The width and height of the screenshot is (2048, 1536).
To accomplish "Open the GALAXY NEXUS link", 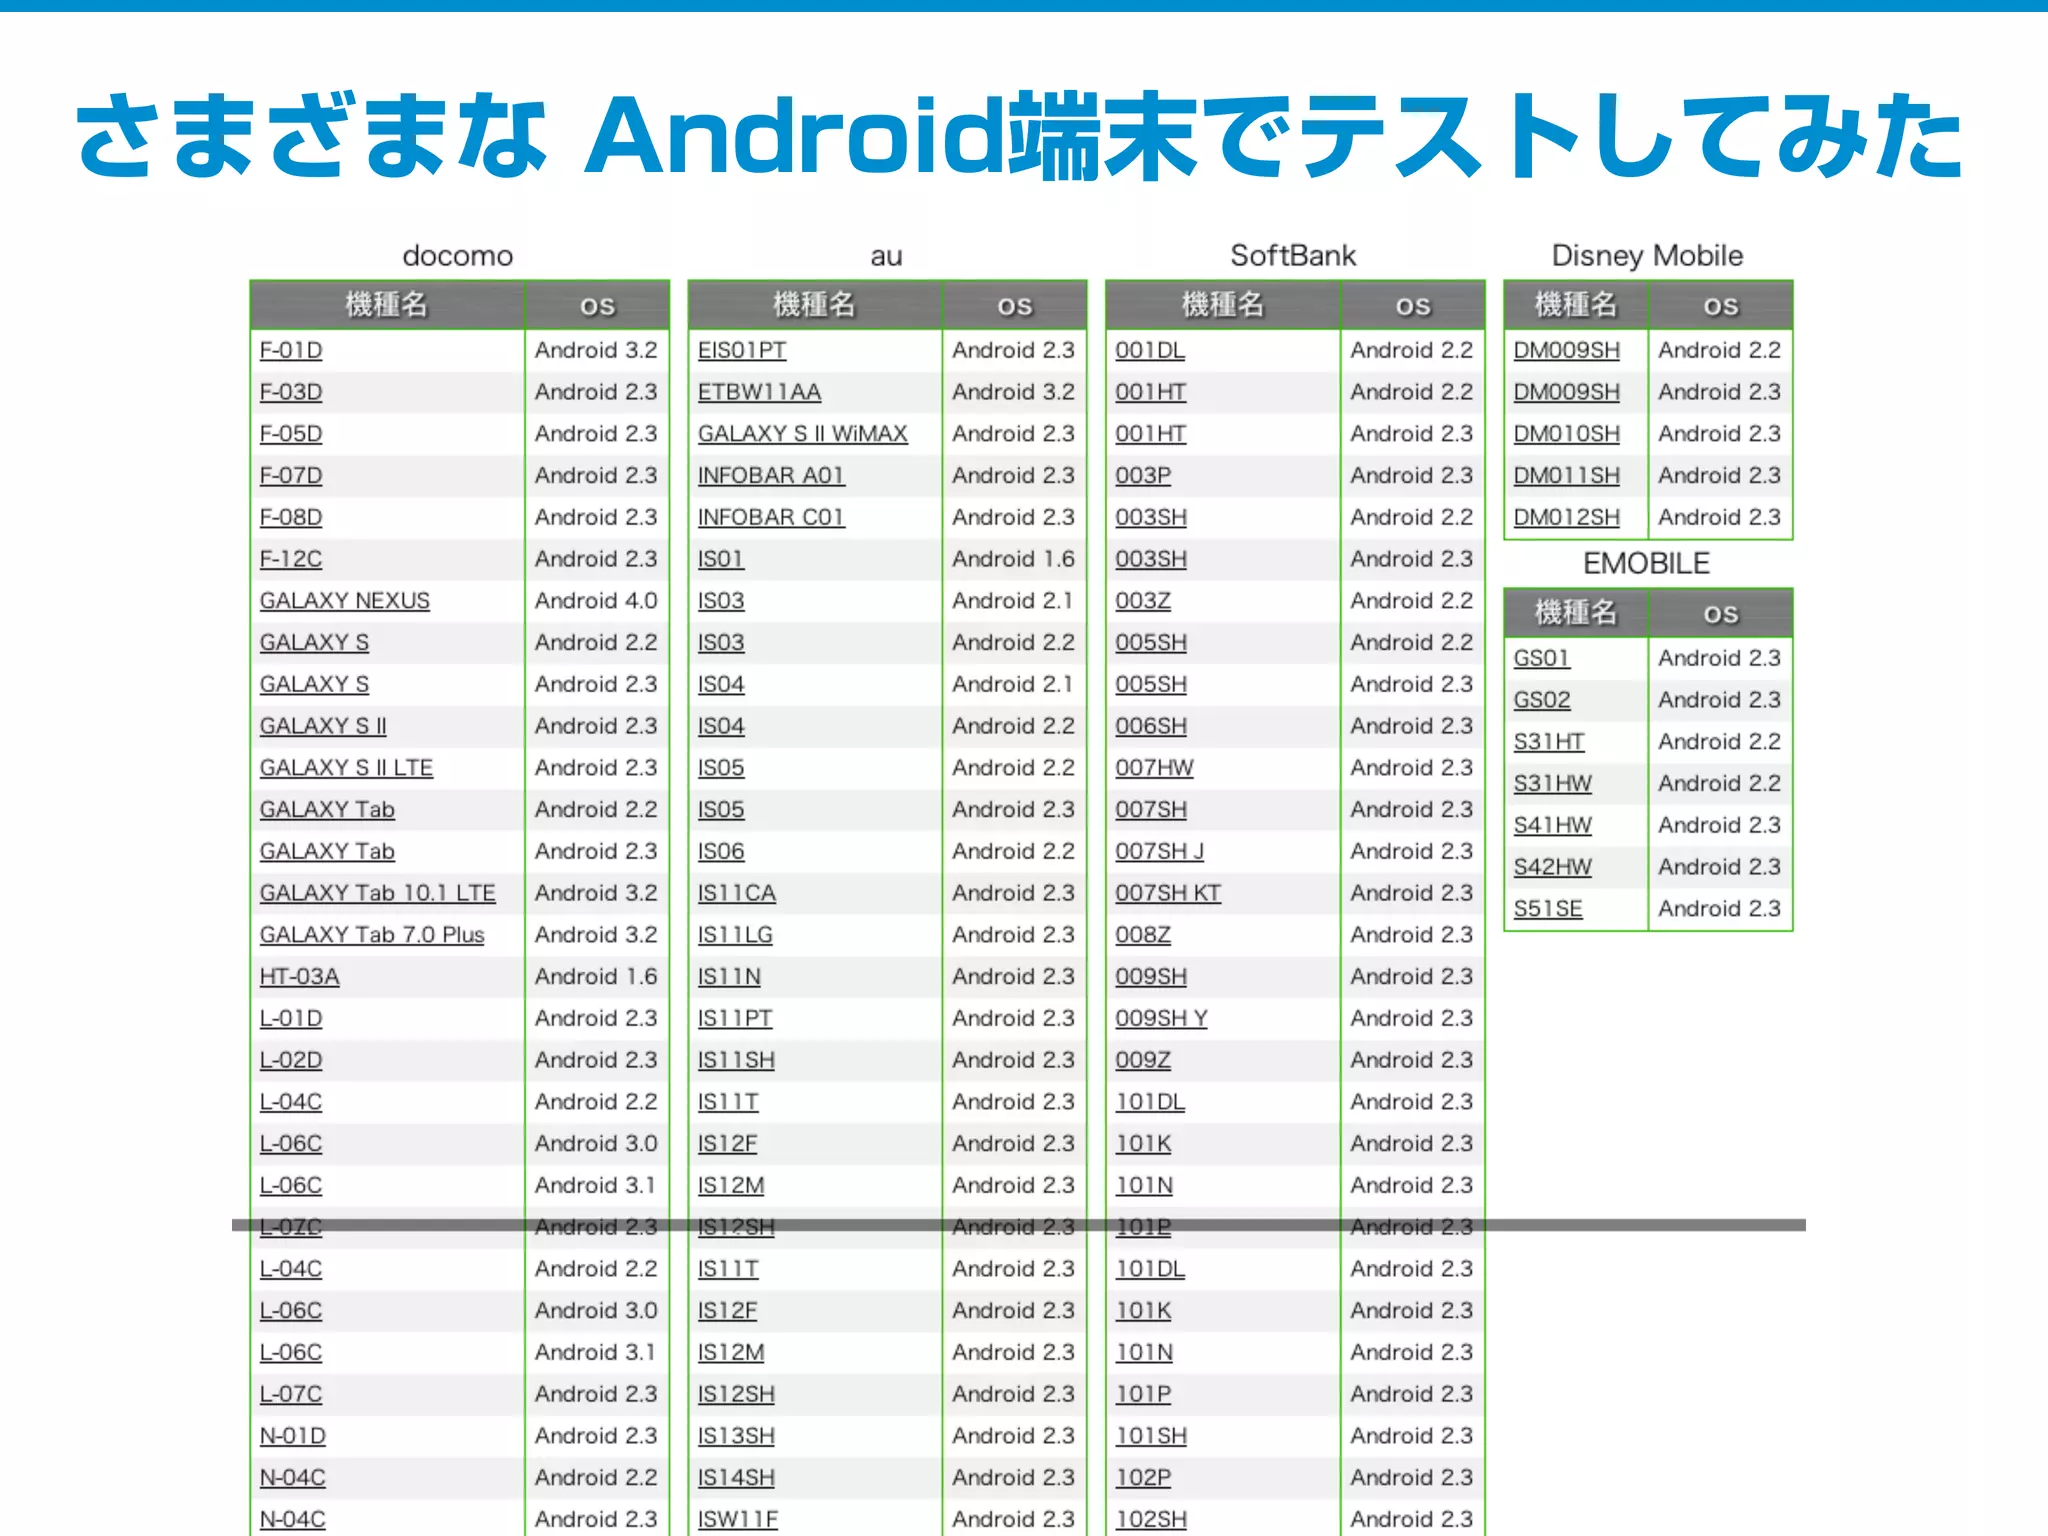I will [x=345, y=601].
